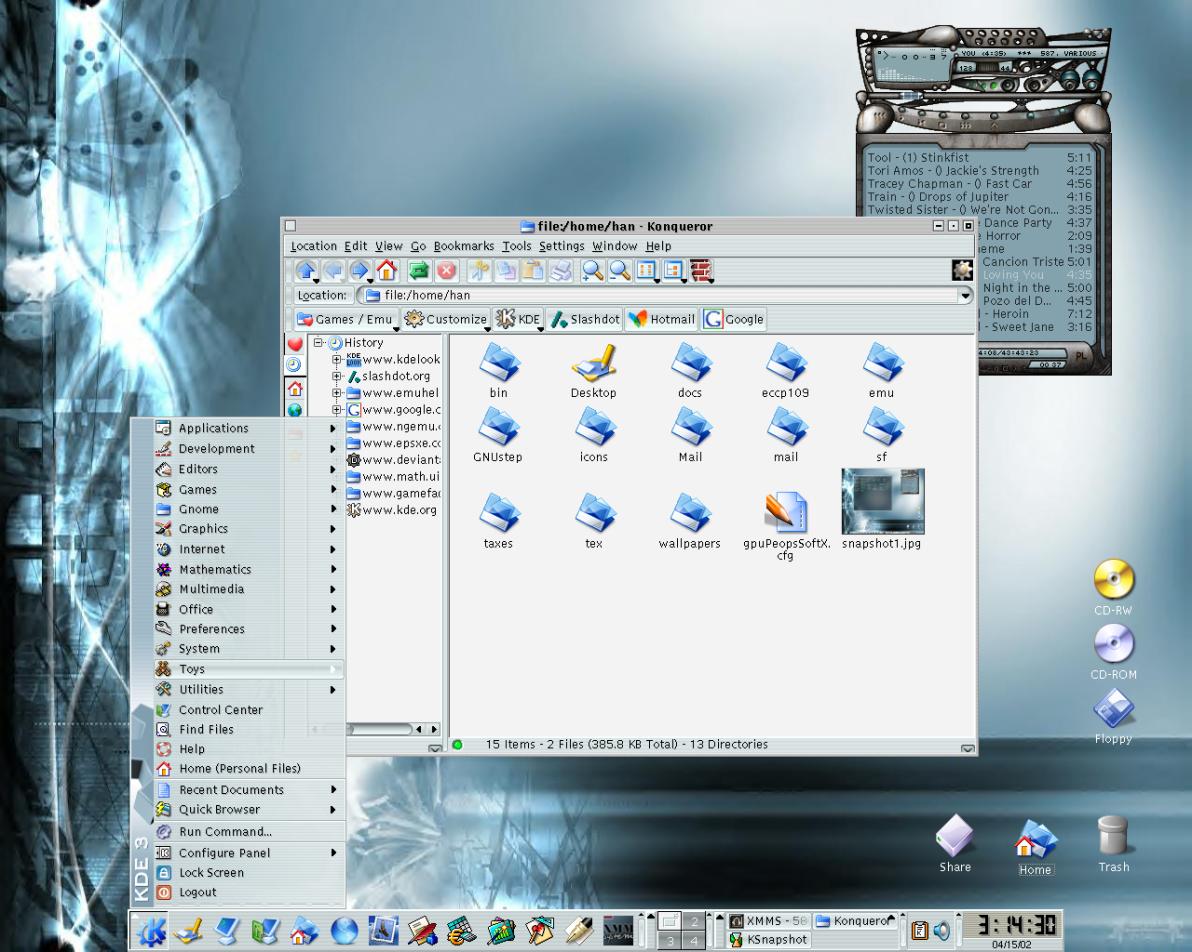Viewport: 1192px width, 952px height.
Task: Open the Trash desktop icon
Action: 1113,844
